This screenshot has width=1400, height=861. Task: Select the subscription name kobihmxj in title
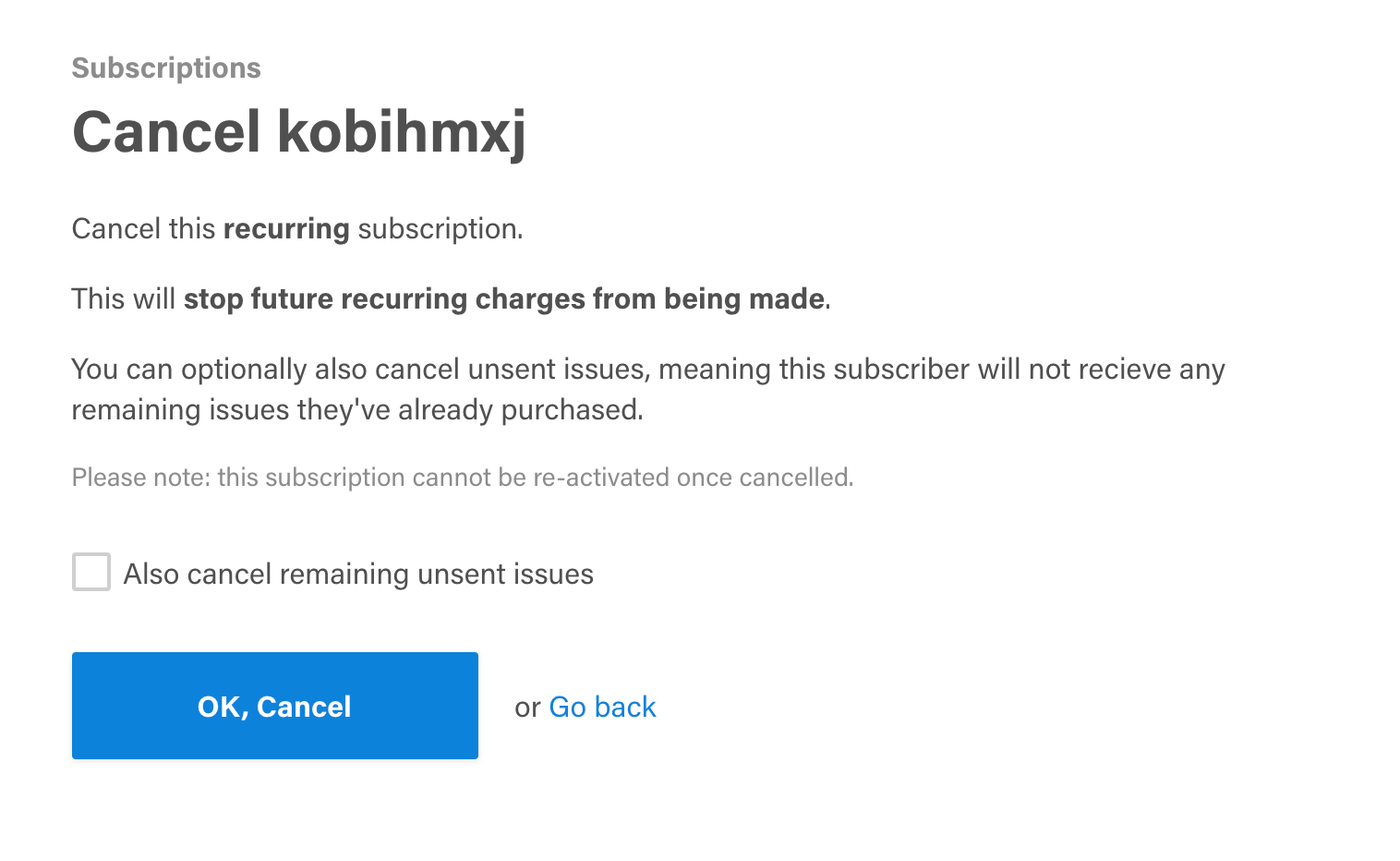401,133
